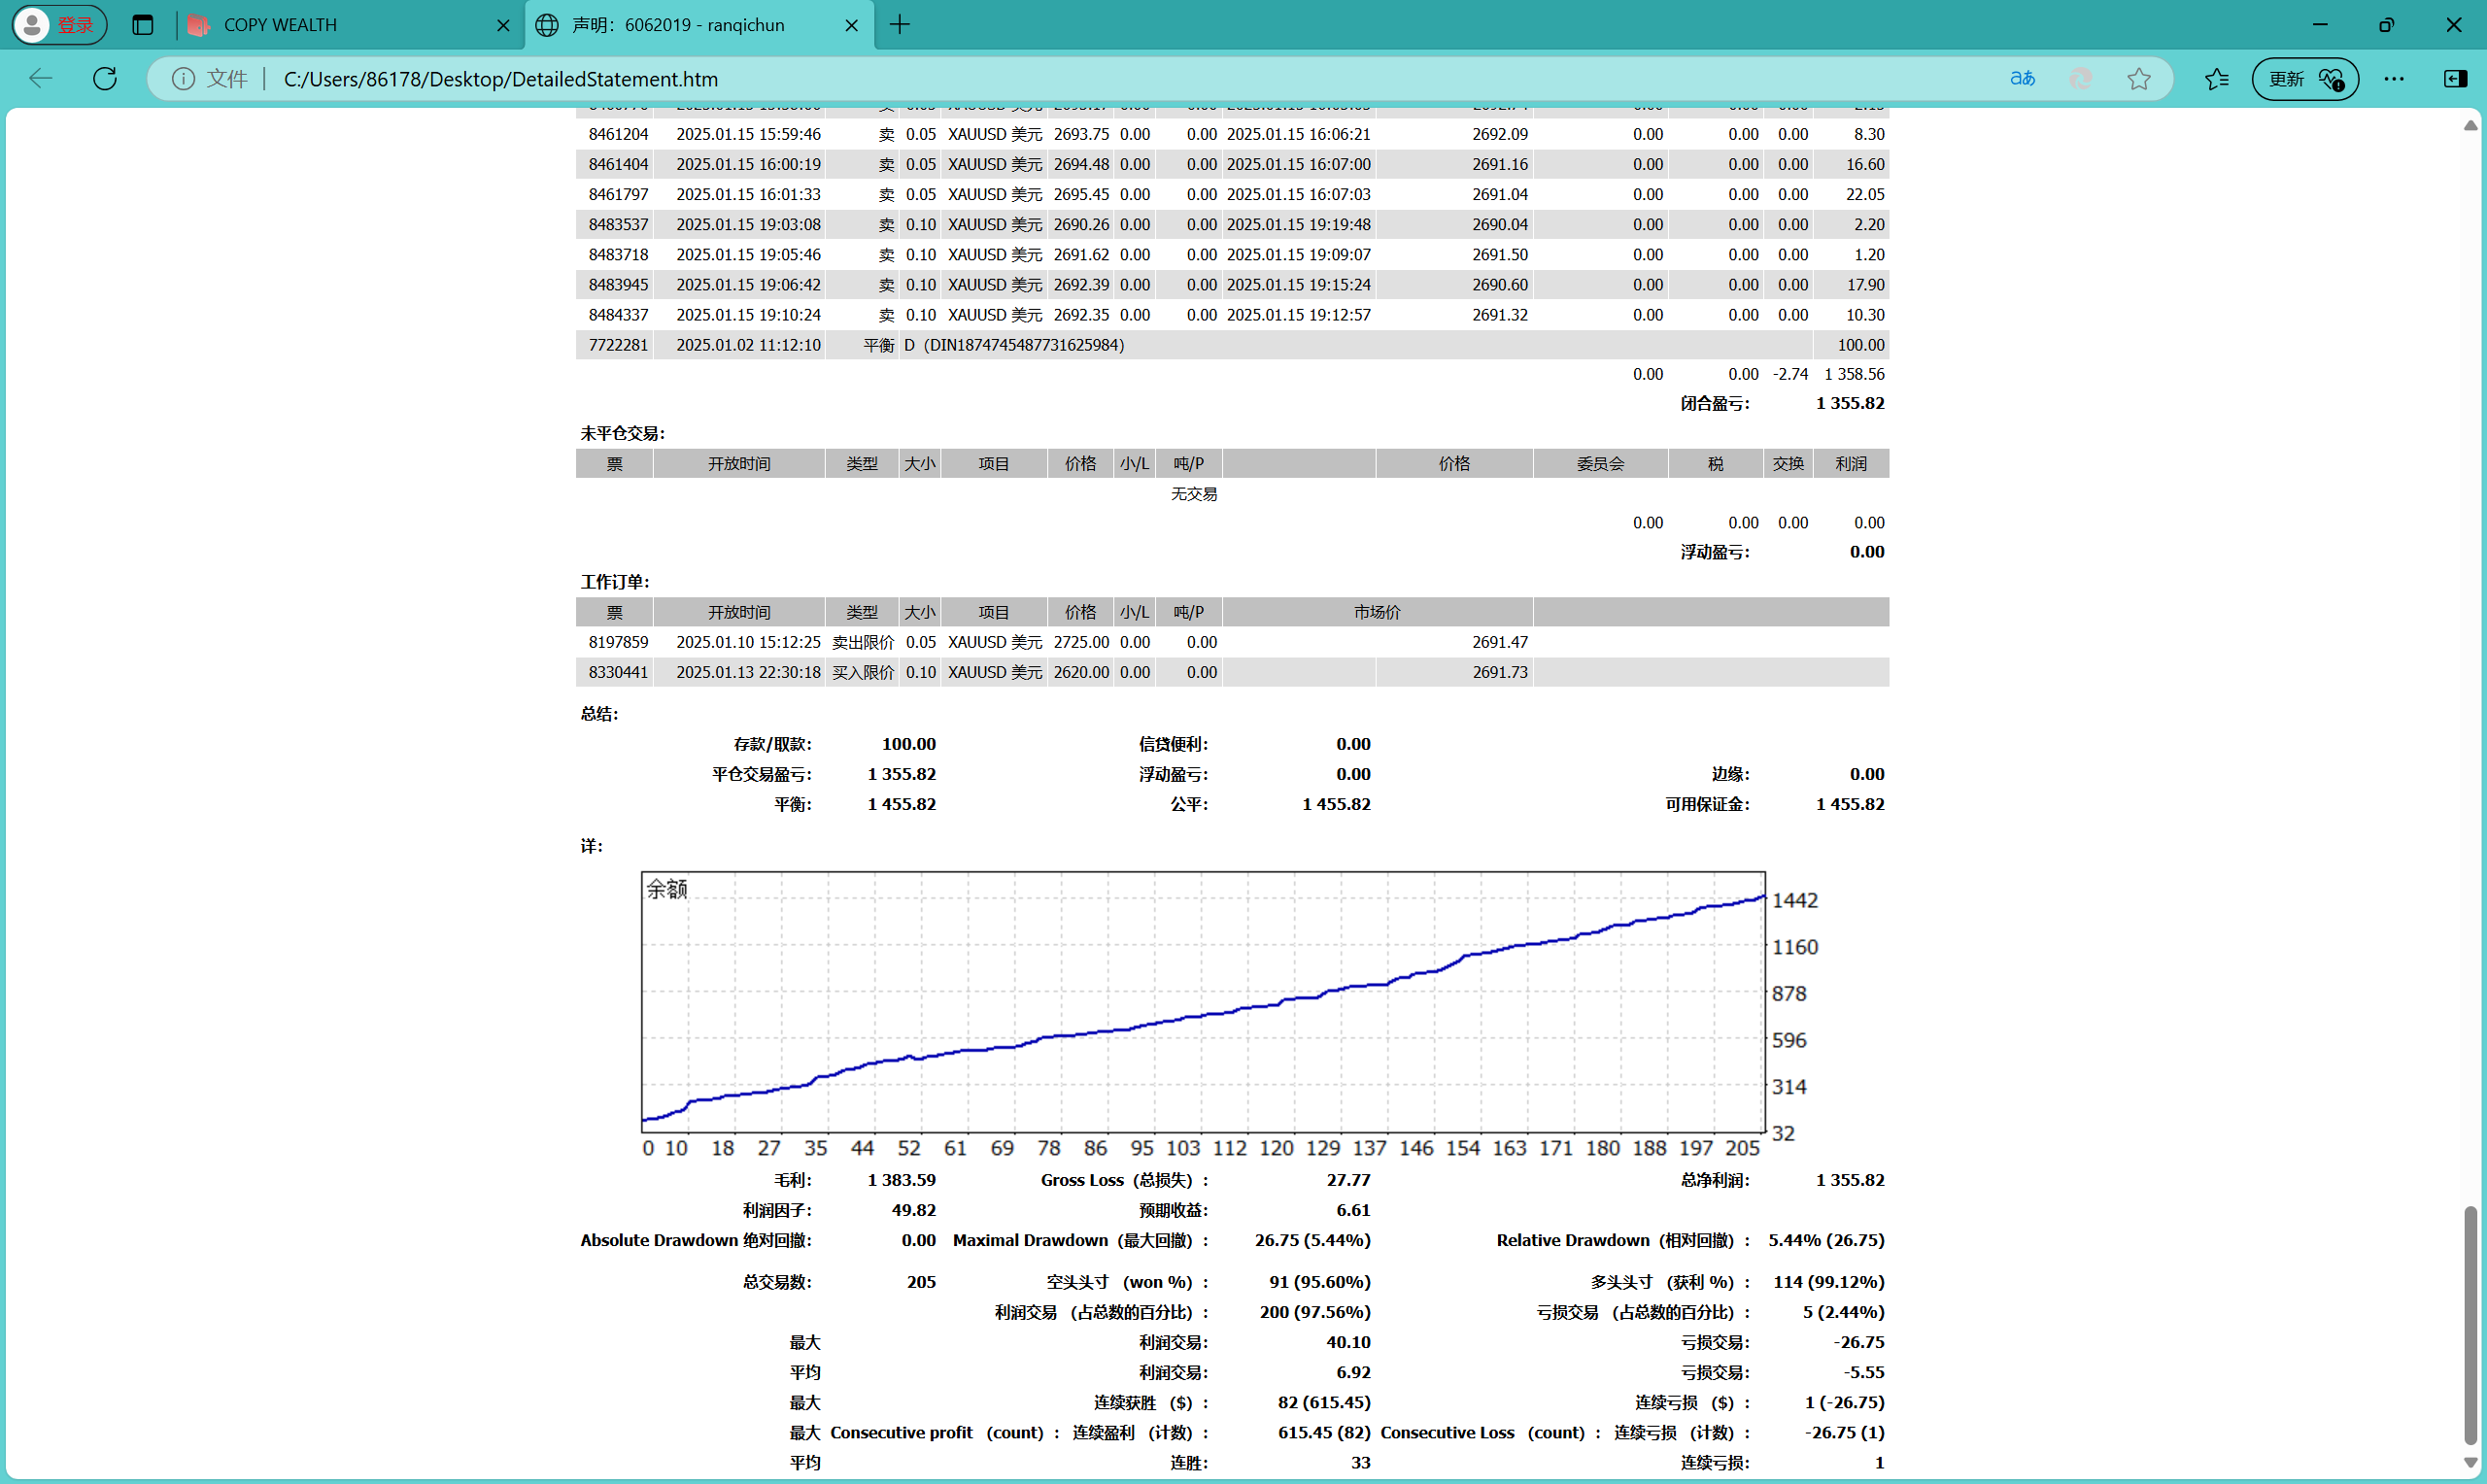Click the largest profit trade value 40.10
The width and height of the screenshot is (2487, 1484).
[x=1348, y=1342]
